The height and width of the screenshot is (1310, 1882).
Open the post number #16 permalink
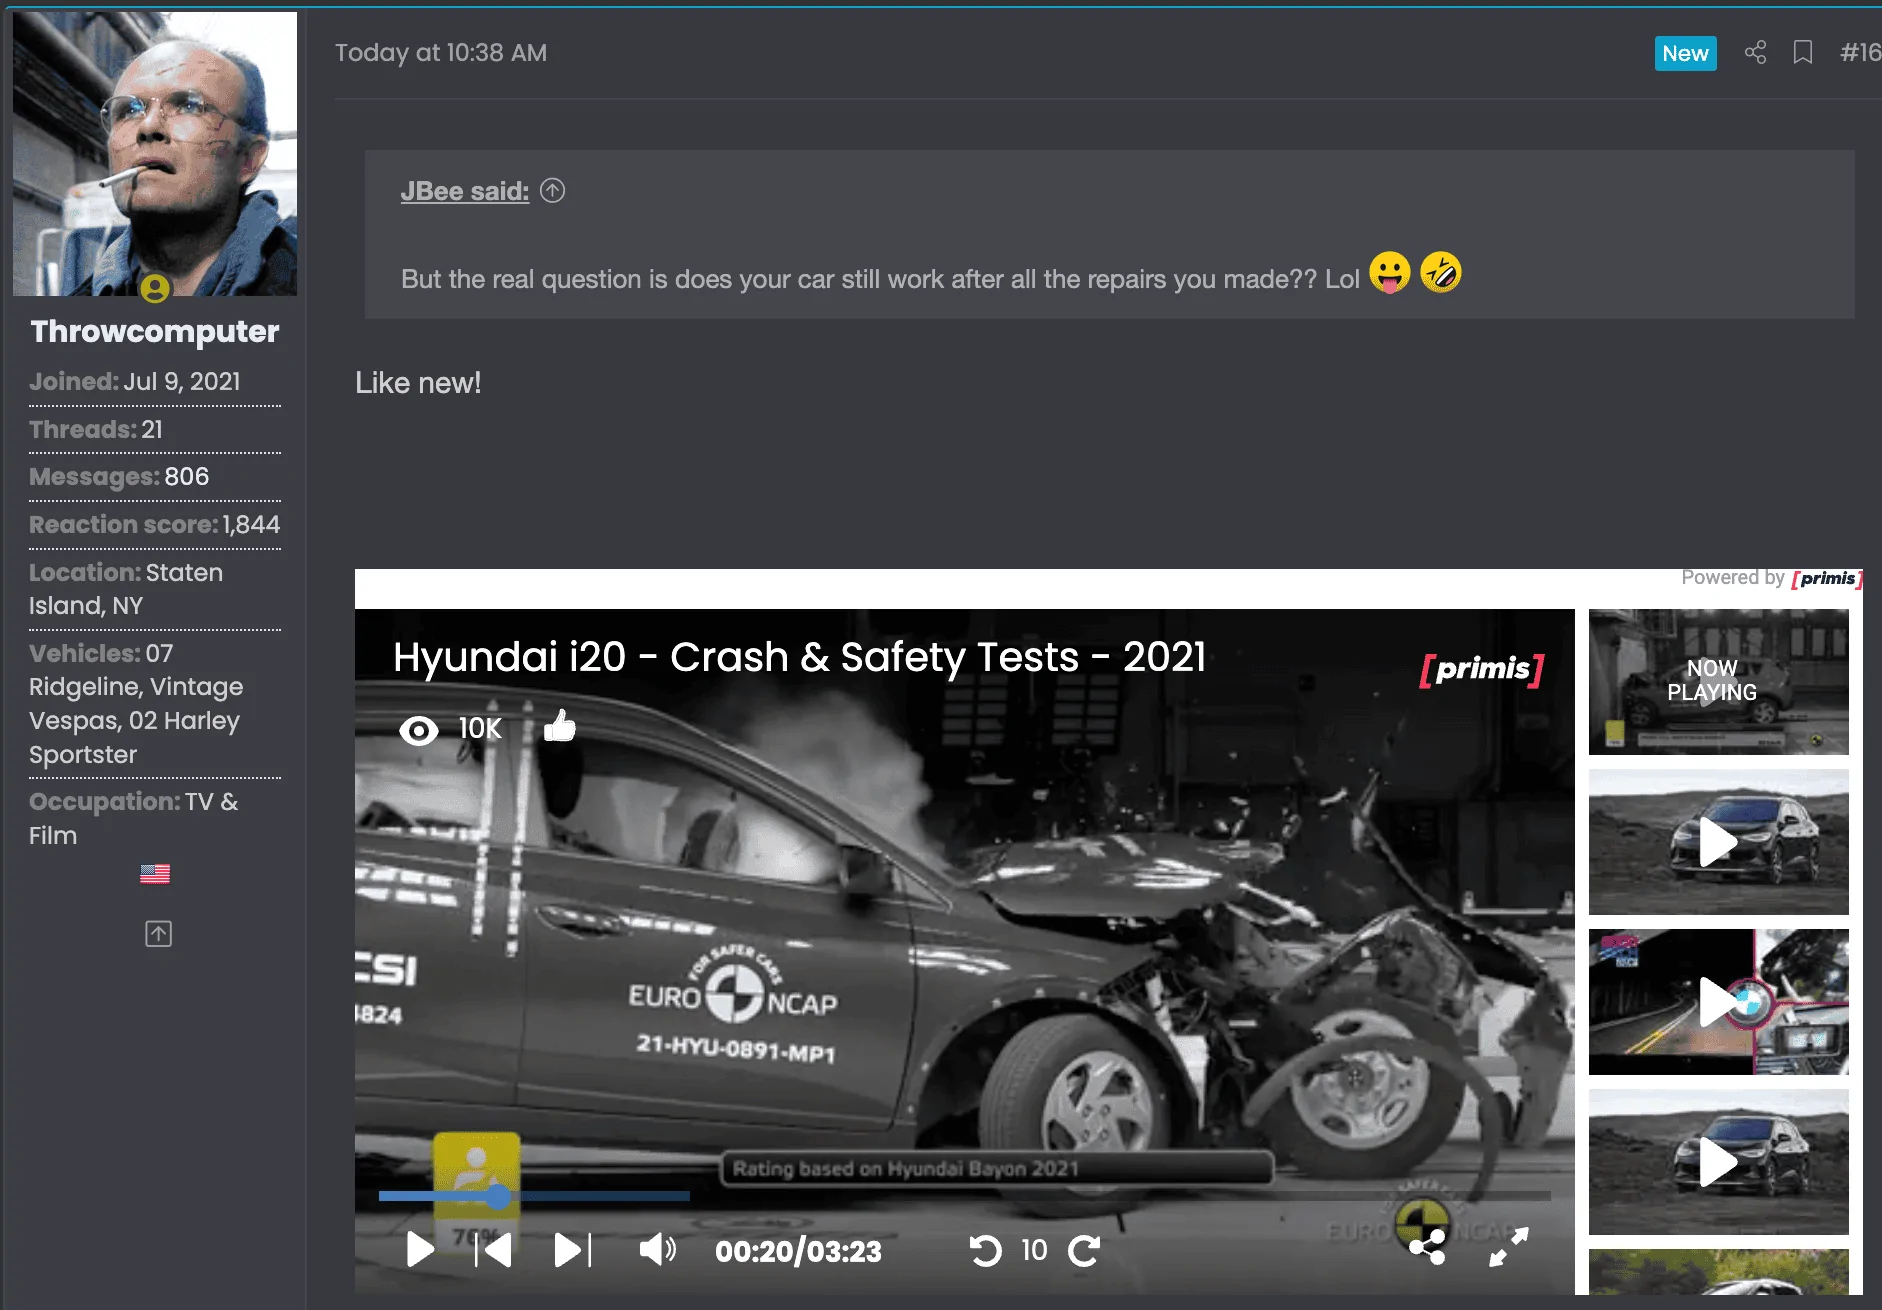1860,53
